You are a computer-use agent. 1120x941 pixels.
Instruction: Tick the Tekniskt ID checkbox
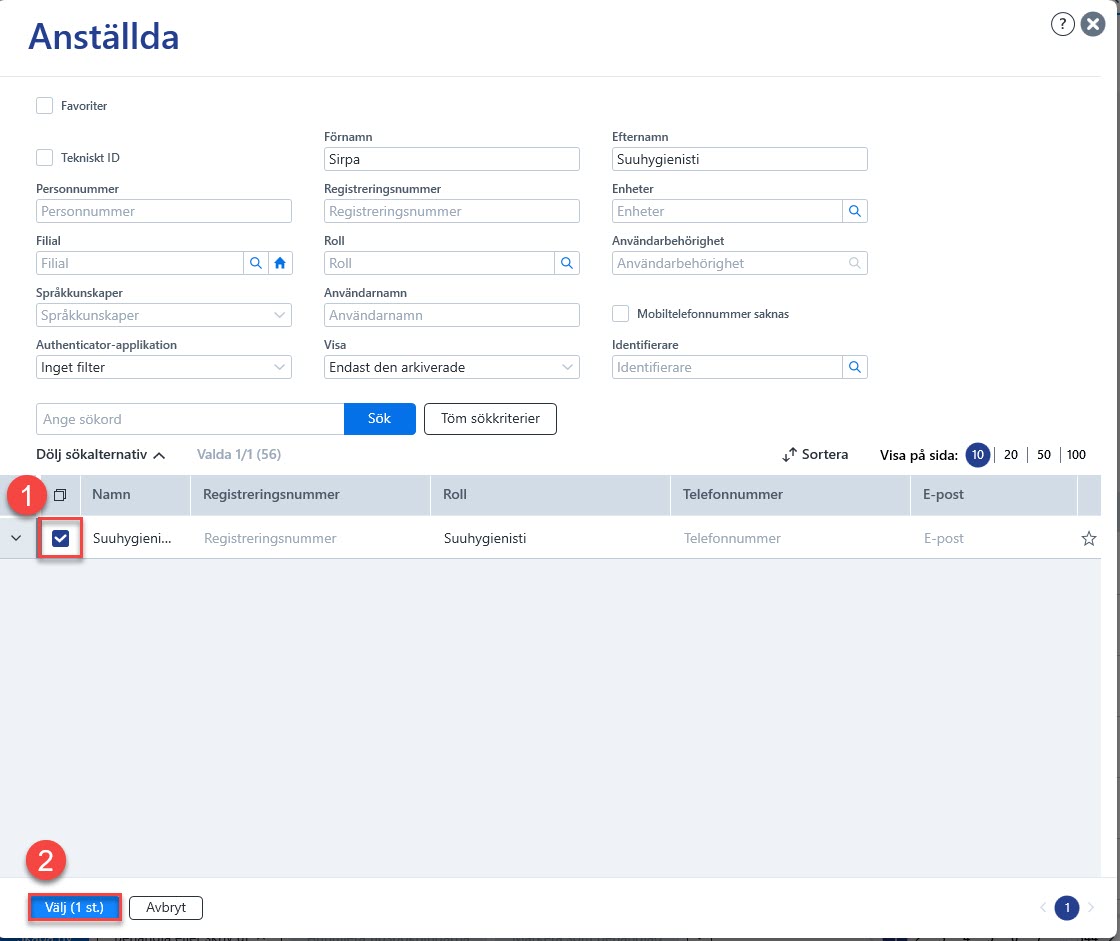click(44, 158)
